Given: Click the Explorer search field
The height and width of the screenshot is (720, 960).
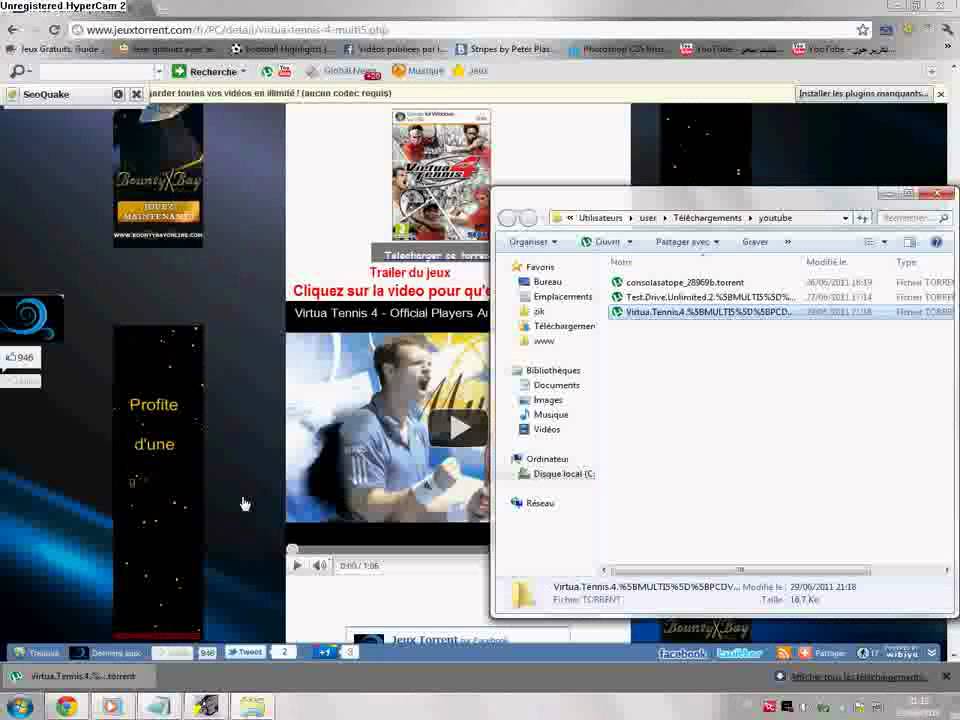Looking at the screenshot, I should click(x=915, y=218).
